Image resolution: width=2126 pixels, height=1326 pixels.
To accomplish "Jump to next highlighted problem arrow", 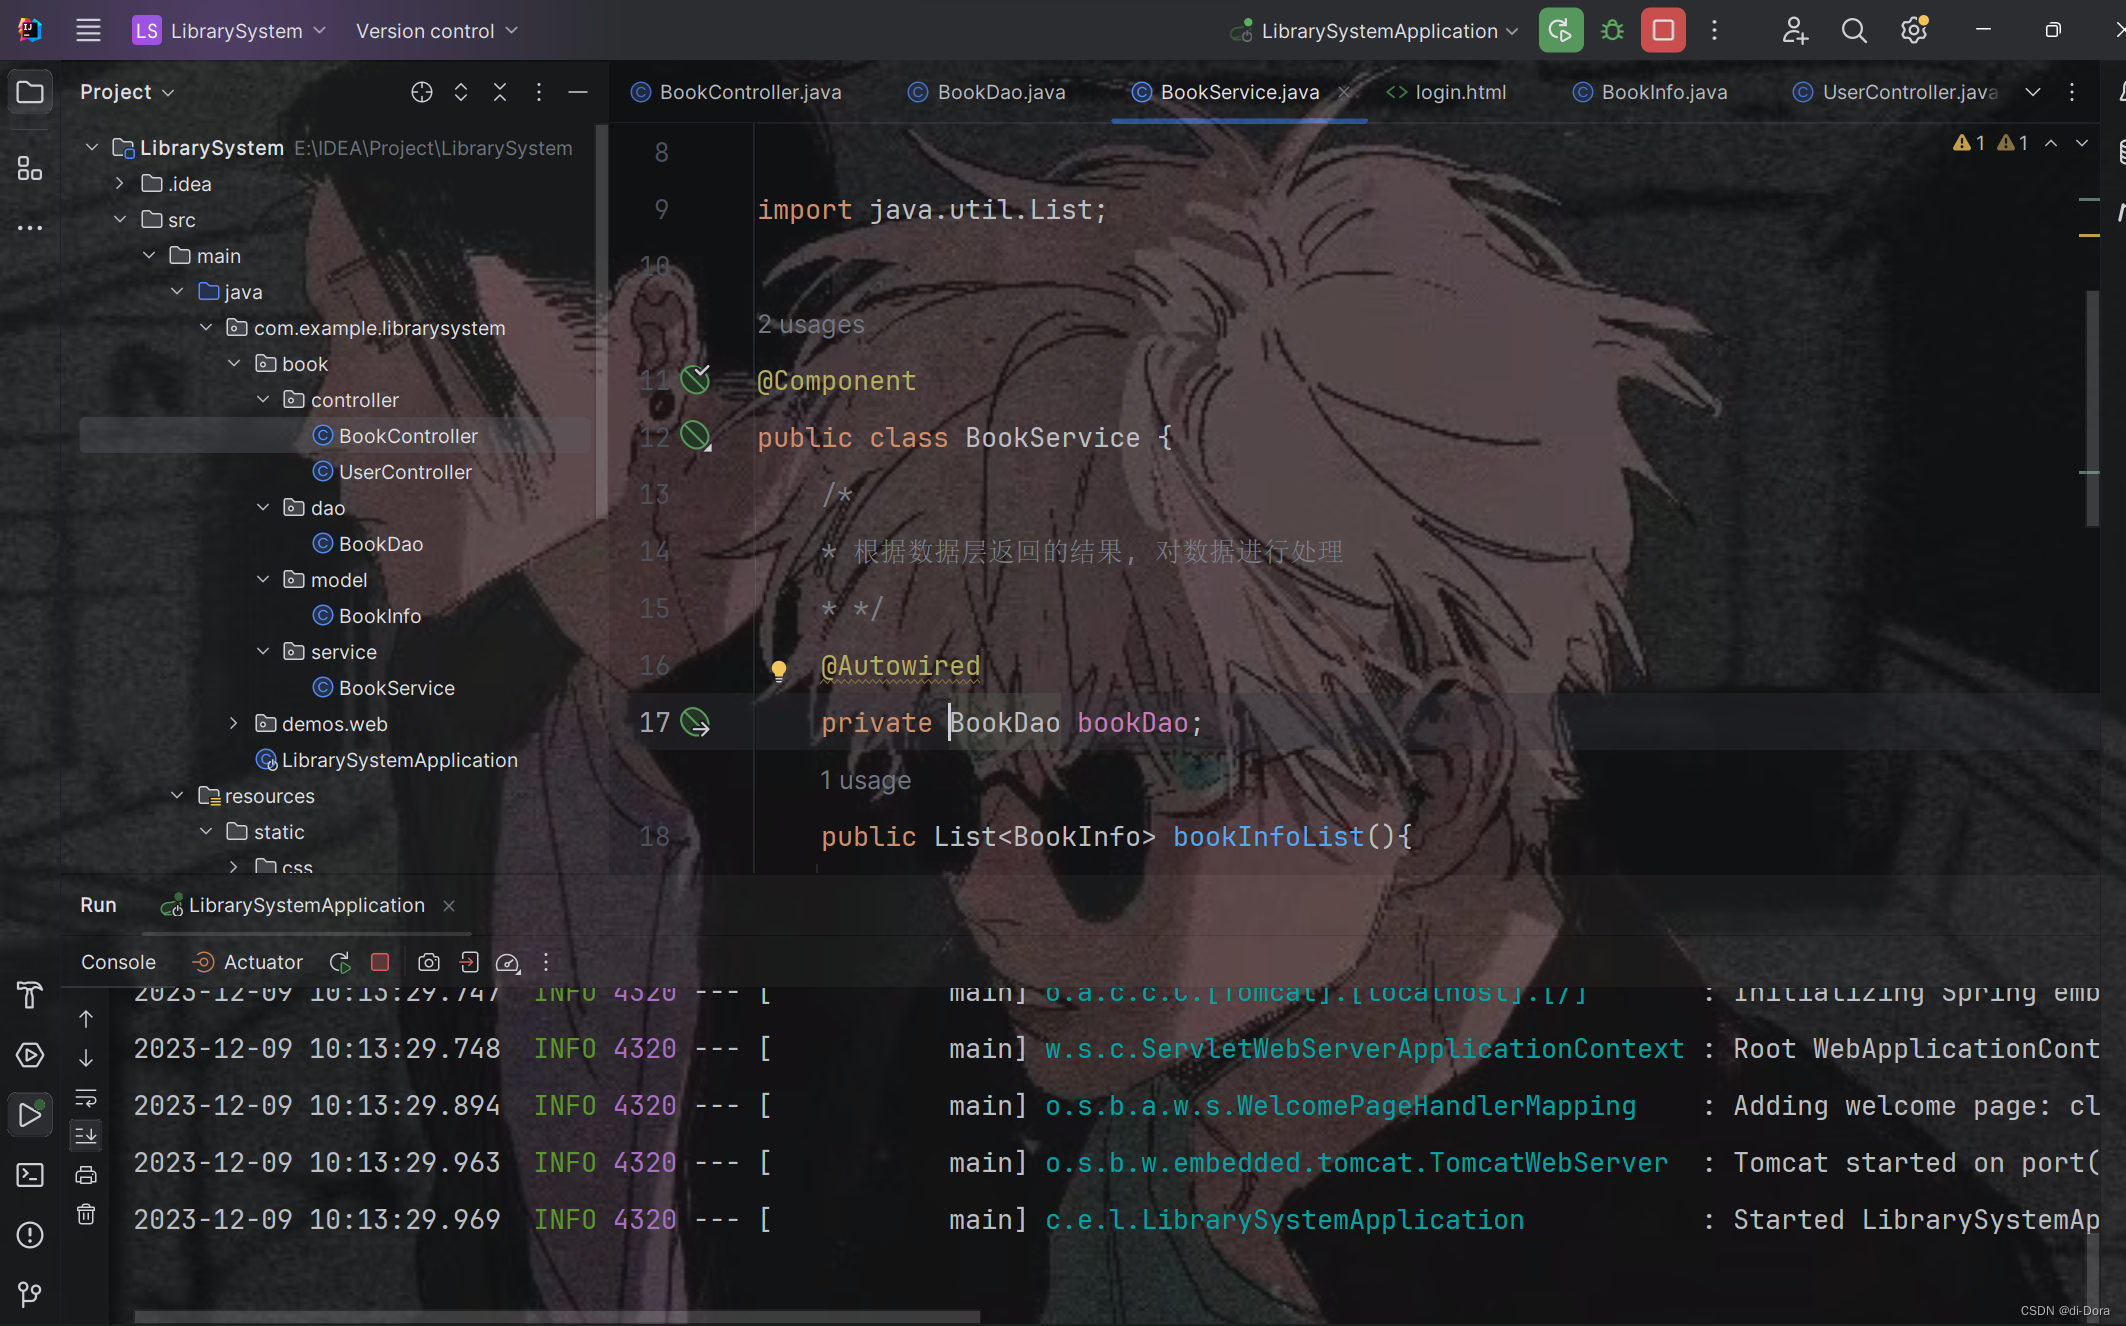I will point(2082,143).
